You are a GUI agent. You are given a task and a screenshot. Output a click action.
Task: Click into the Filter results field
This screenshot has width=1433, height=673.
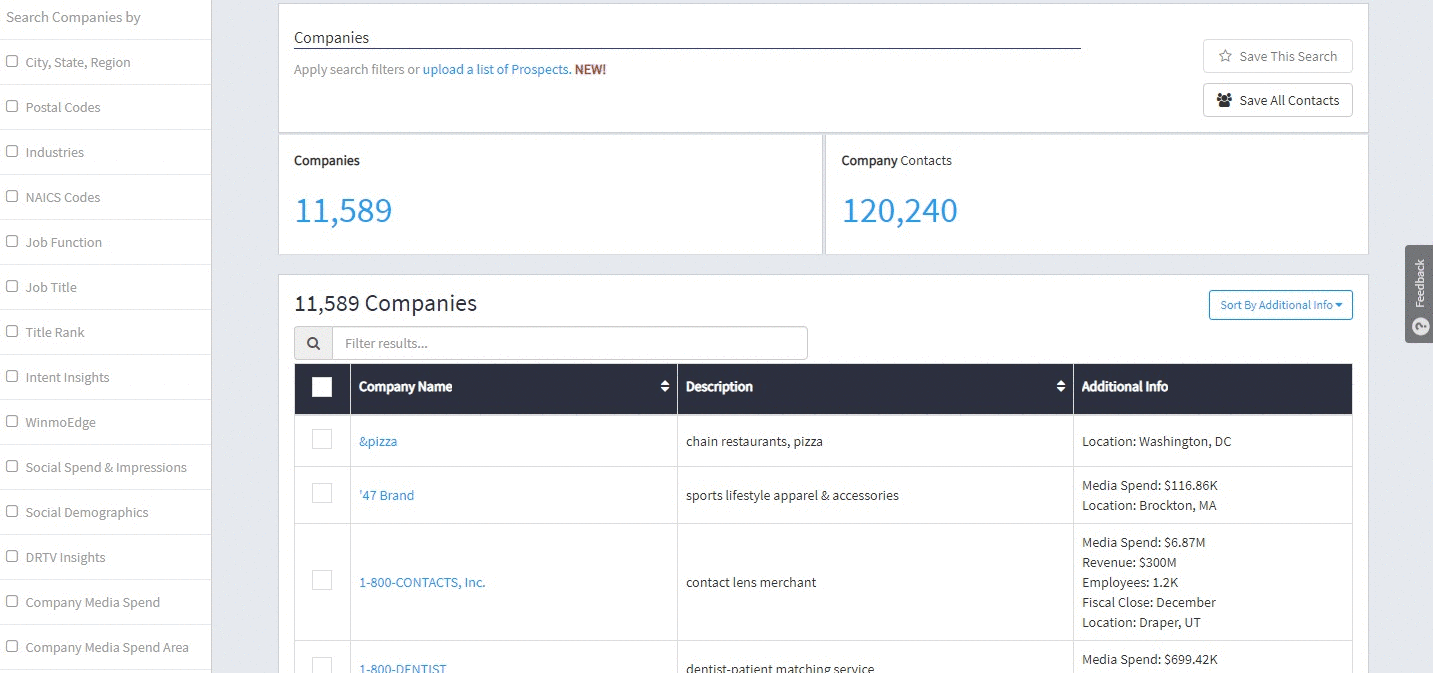tap(570, 343)
